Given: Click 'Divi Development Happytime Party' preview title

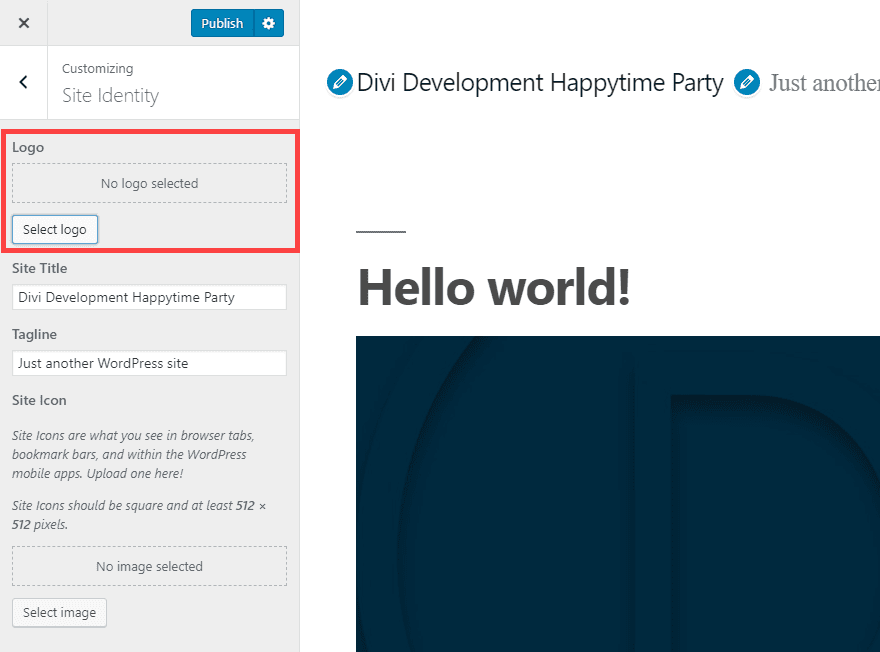Looking at the screenshot, I should point(540,82).
